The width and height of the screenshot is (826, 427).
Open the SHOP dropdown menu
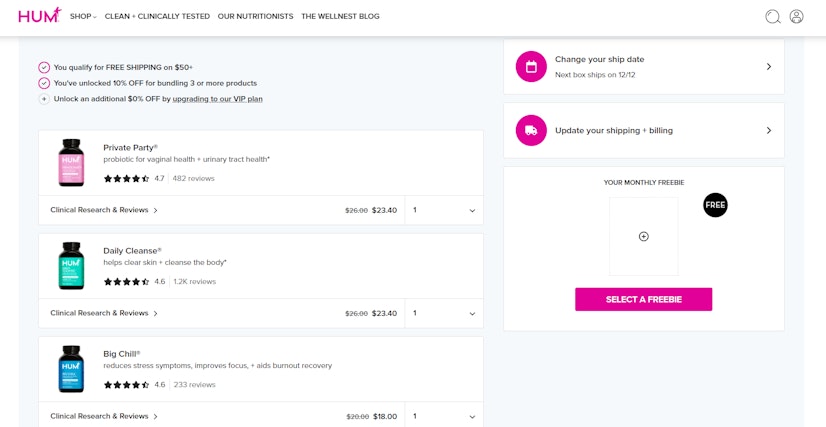(x=83, y=16)
